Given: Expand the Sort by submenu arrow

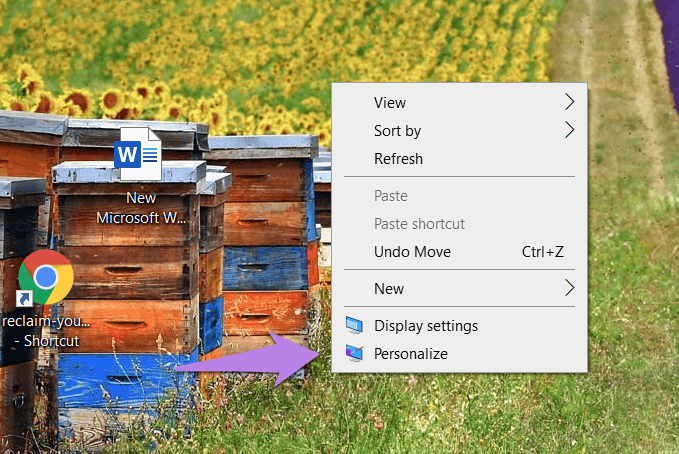Looking at the screenshot, I should tap(569, 130).
